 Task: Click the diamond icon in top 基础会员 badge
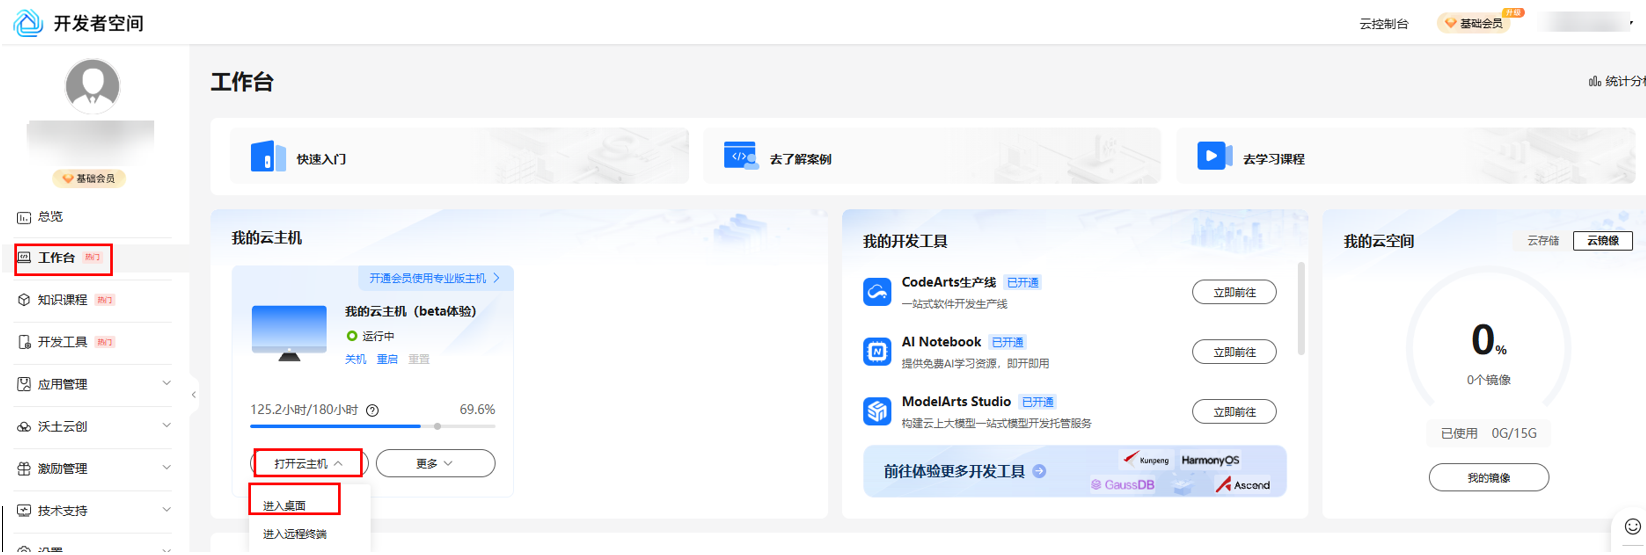click(1451, 23)
